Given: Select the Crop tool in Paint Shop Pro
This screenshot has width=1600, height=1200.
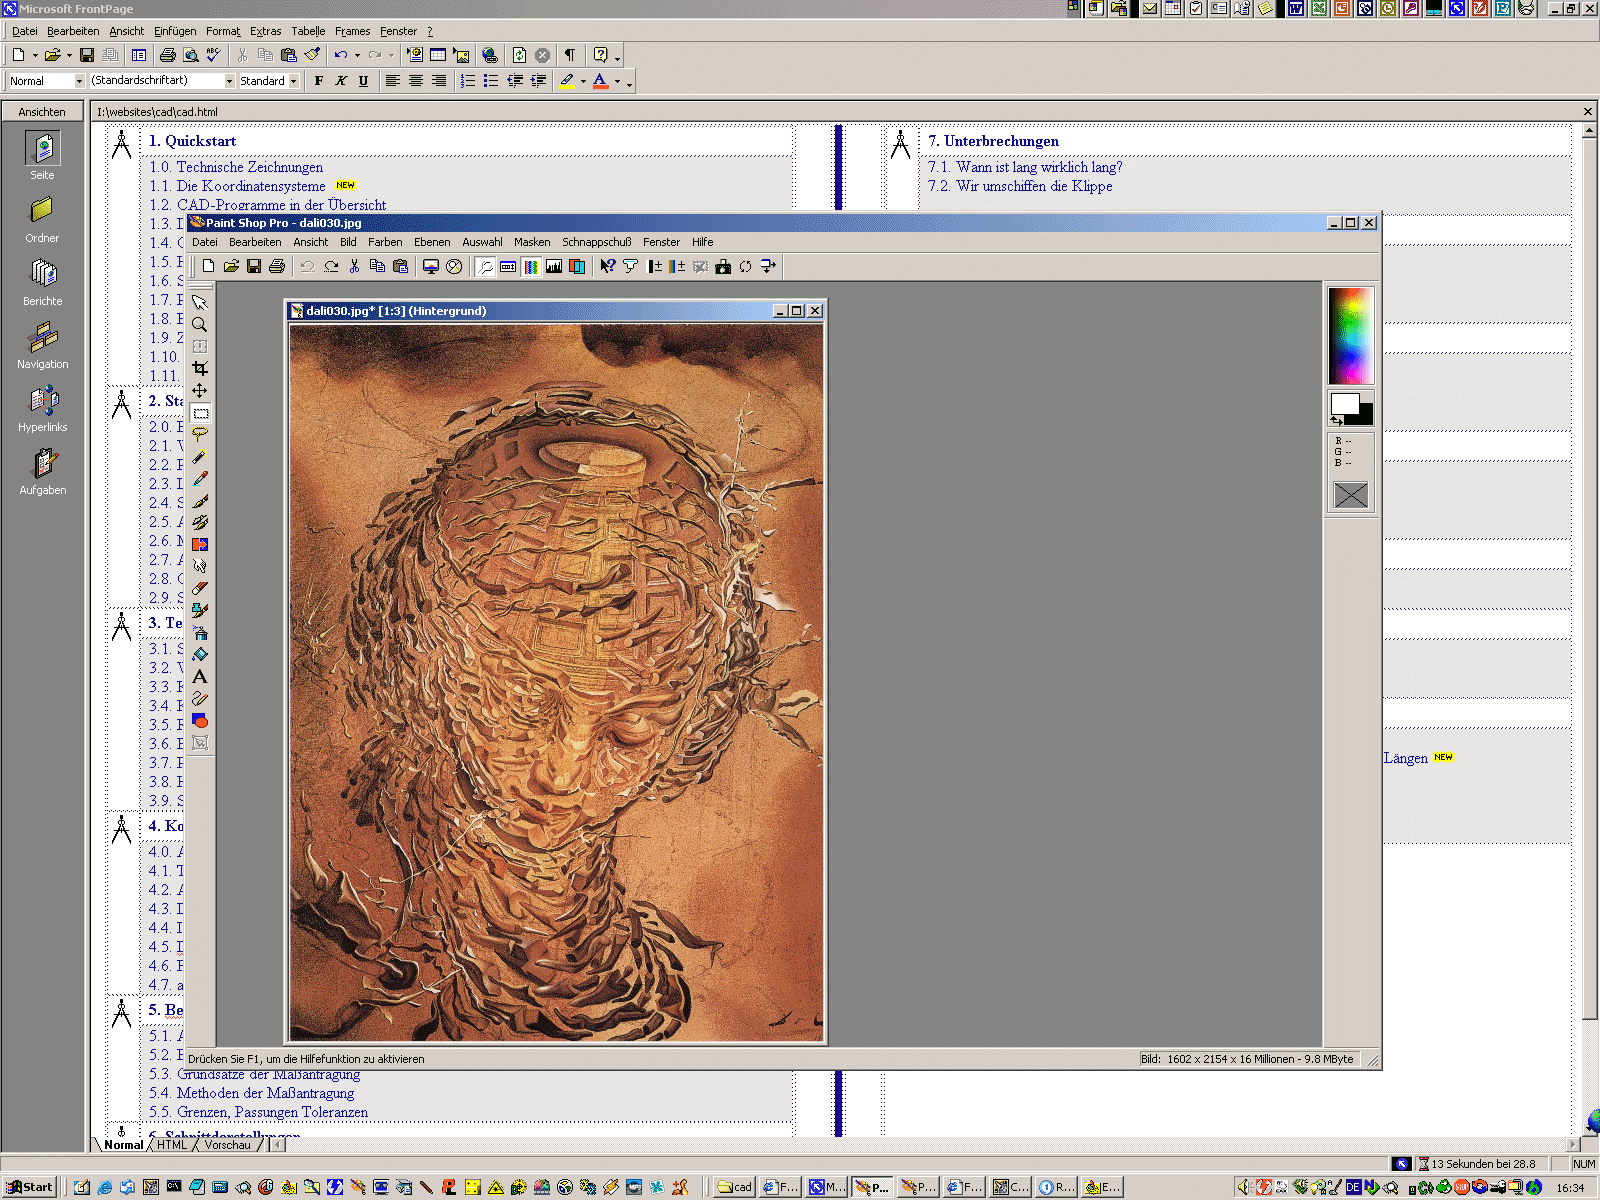Looking at the screenshot, I should [200, 368].
